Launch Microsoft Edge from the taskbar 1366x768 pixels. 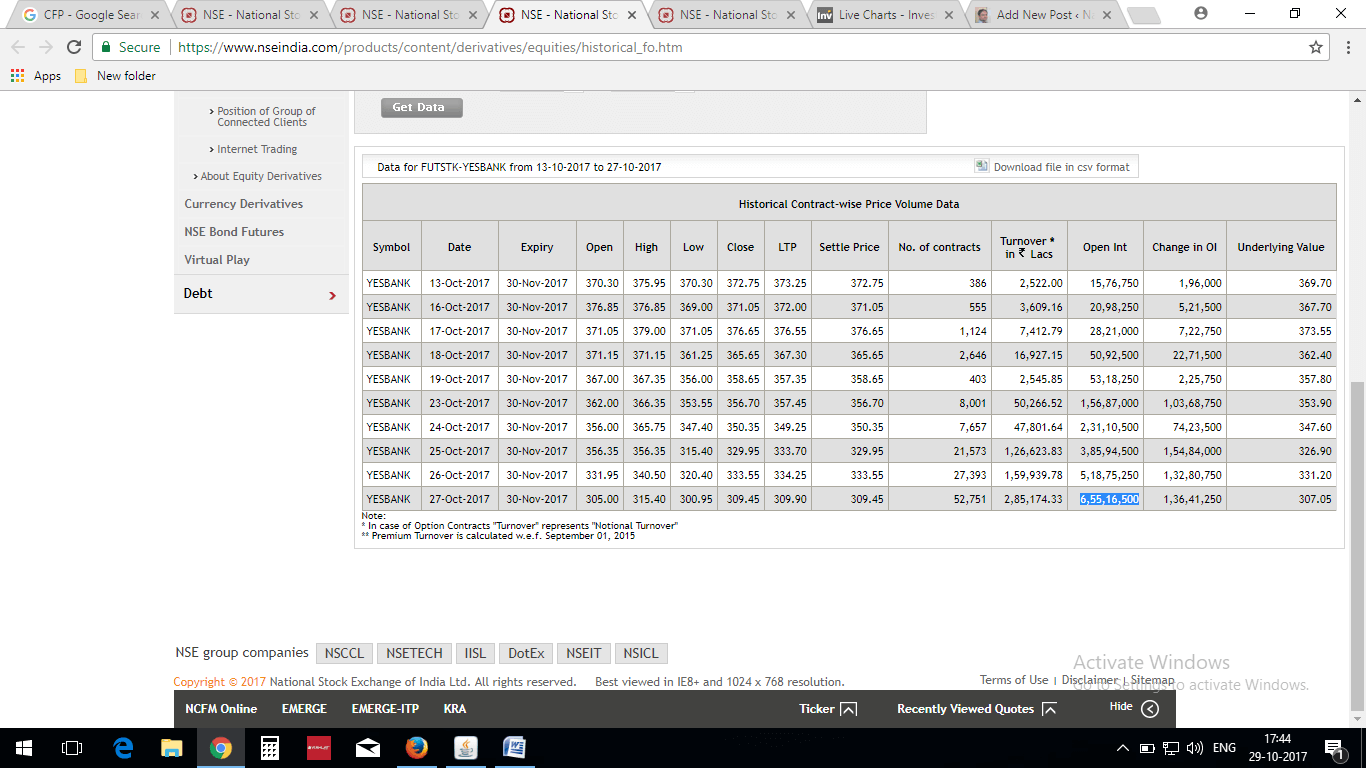[123, 748]
